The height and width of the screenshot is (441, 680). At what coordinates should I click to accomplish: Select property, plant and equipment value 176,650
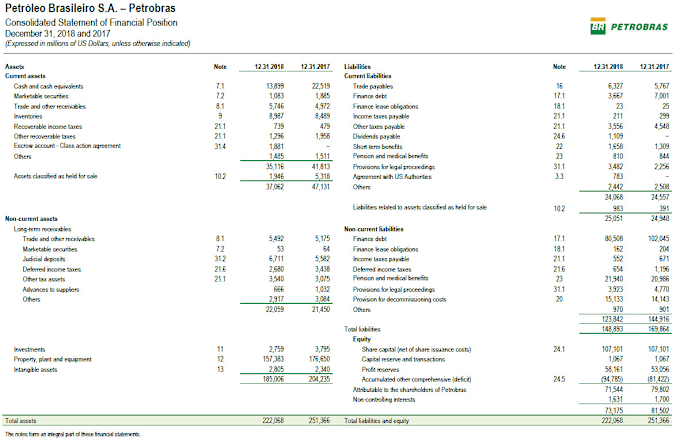(x=319, y=359)
